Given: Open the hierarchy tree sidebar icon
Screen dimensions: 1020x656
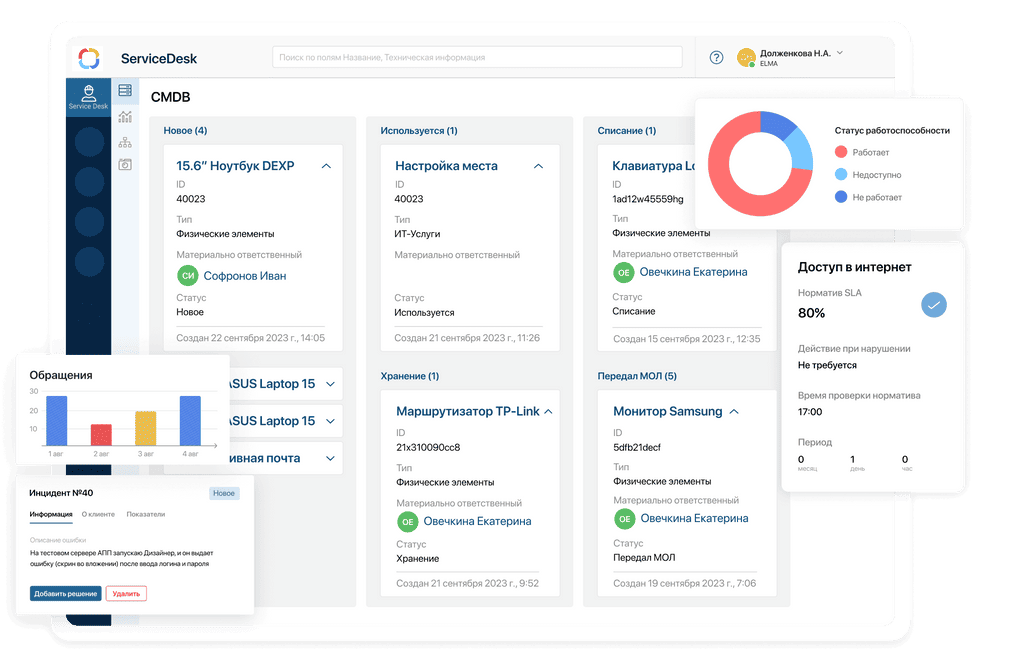Looking at the screenshot, I should 125,142.
